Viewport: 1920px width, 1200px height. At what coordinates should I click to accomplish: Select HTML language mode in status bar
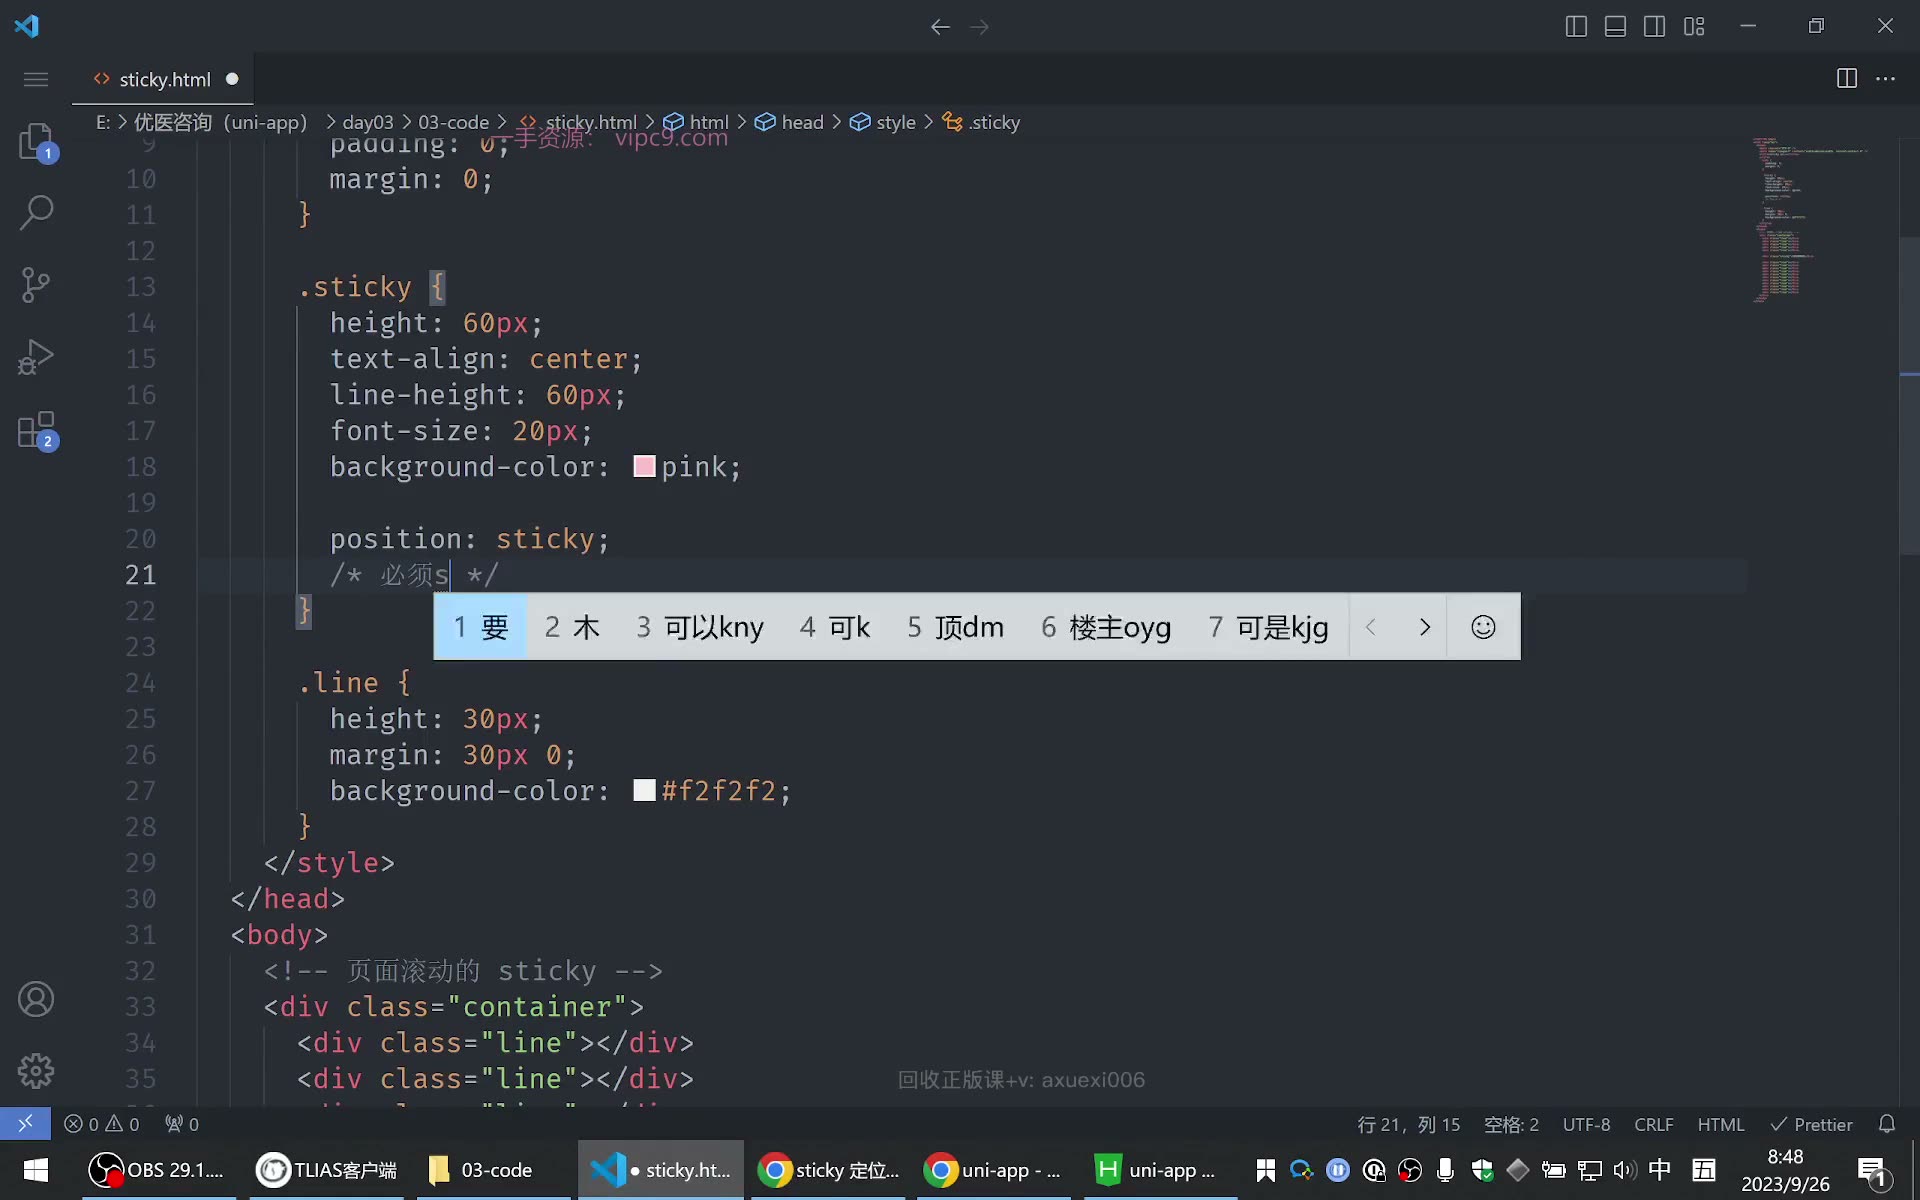point(1721,1124)
